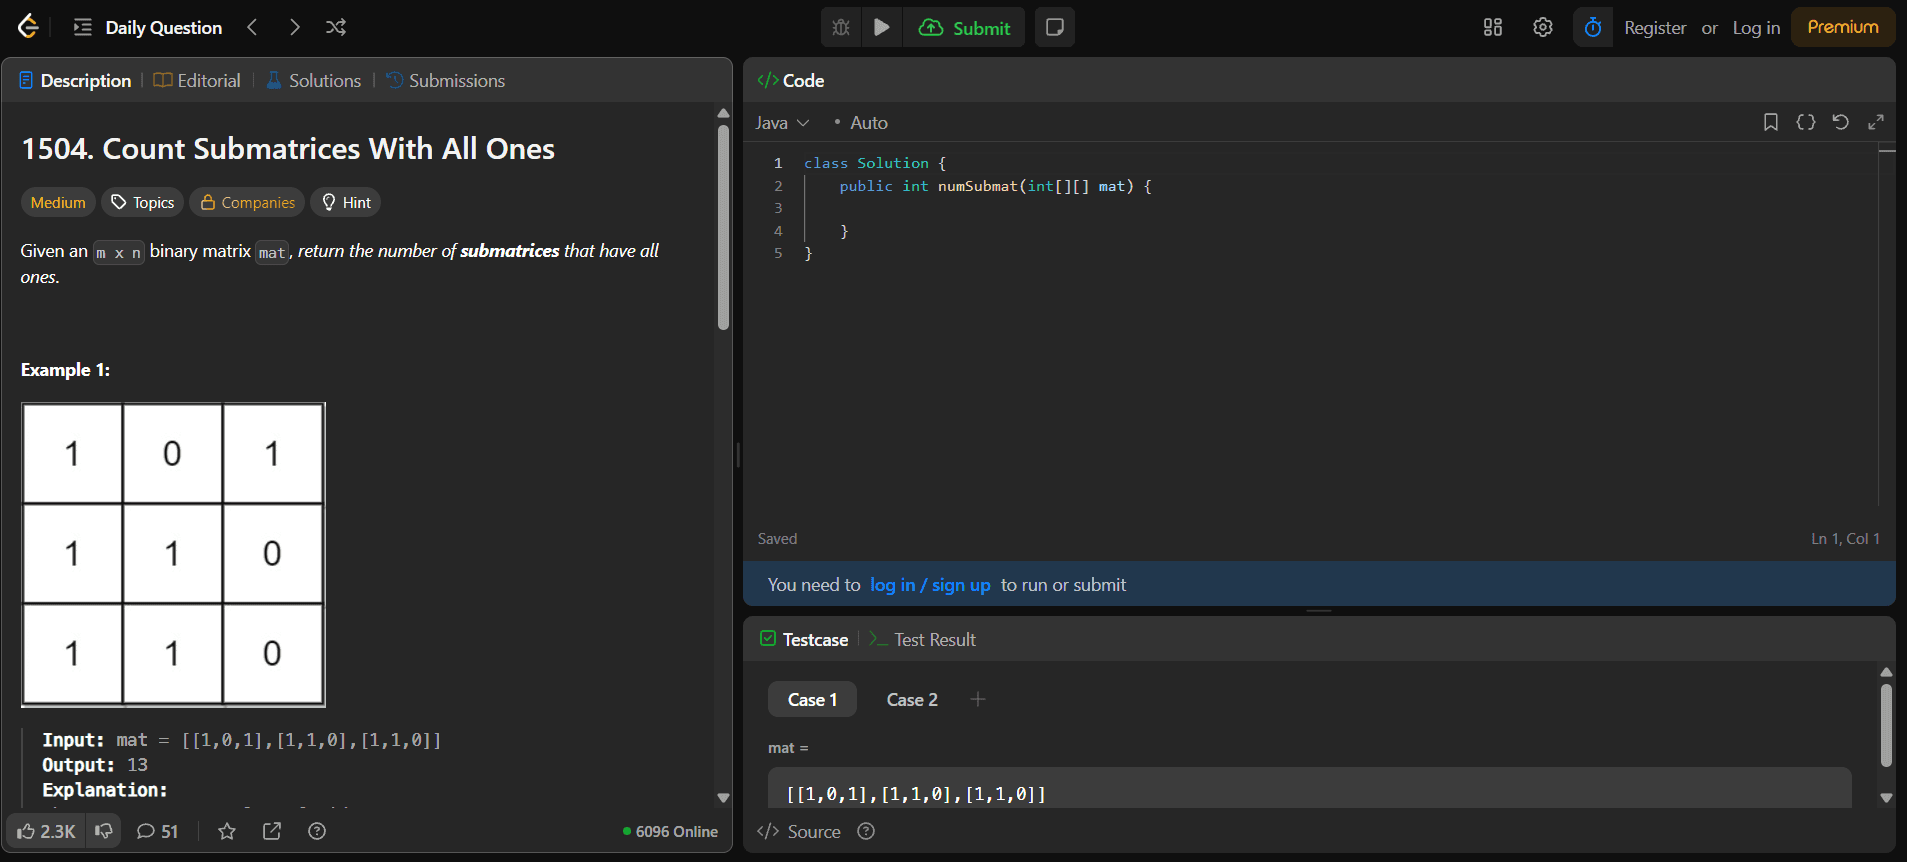Run the code with play button
Image resolution: width=1907 pixels, height=862 pixels.
pyautogui.click(x=881, y=27)
